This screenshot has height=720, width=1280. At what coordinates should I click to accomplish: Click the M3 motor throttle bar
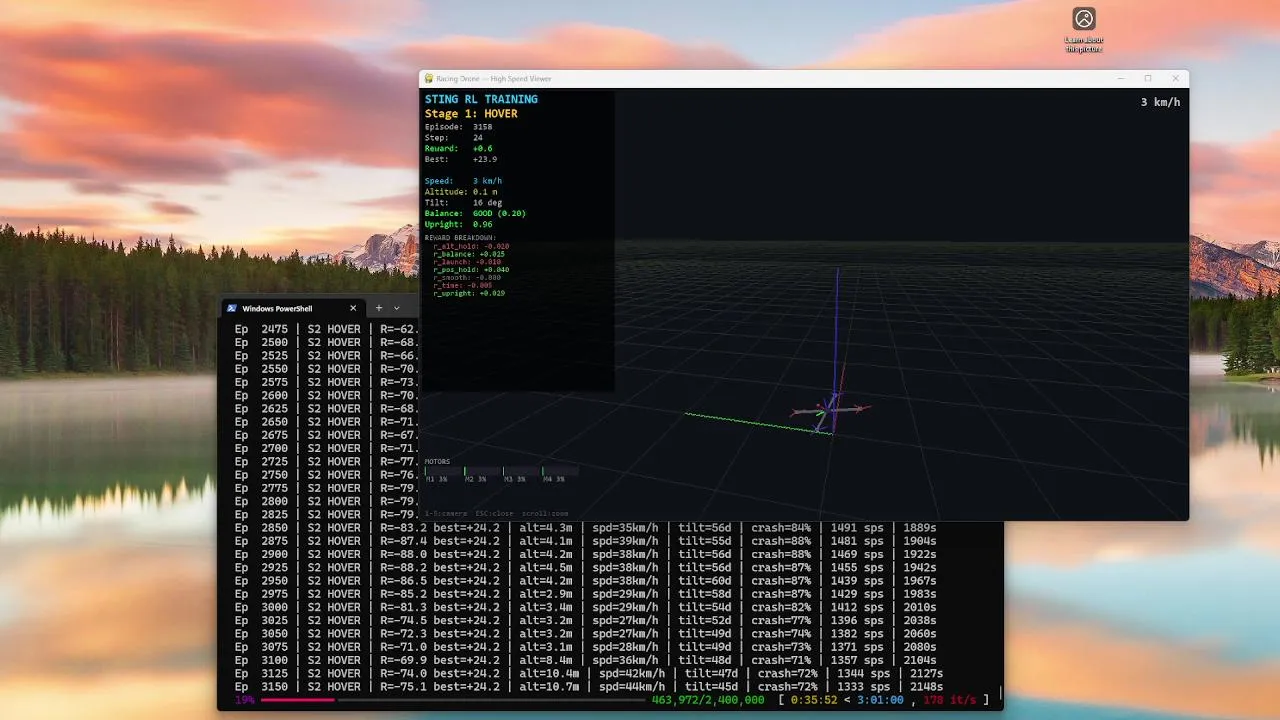[521, 471]
